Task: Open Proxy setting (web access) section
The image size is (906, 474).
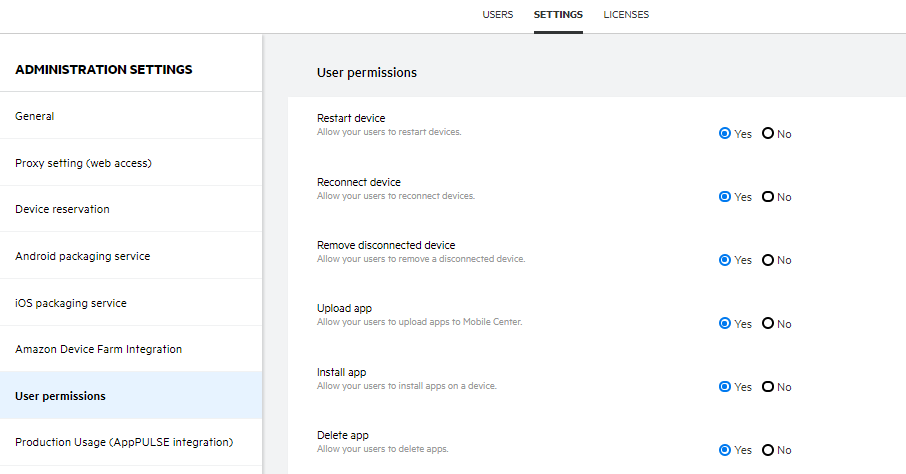Action: (x=83, y=163)
